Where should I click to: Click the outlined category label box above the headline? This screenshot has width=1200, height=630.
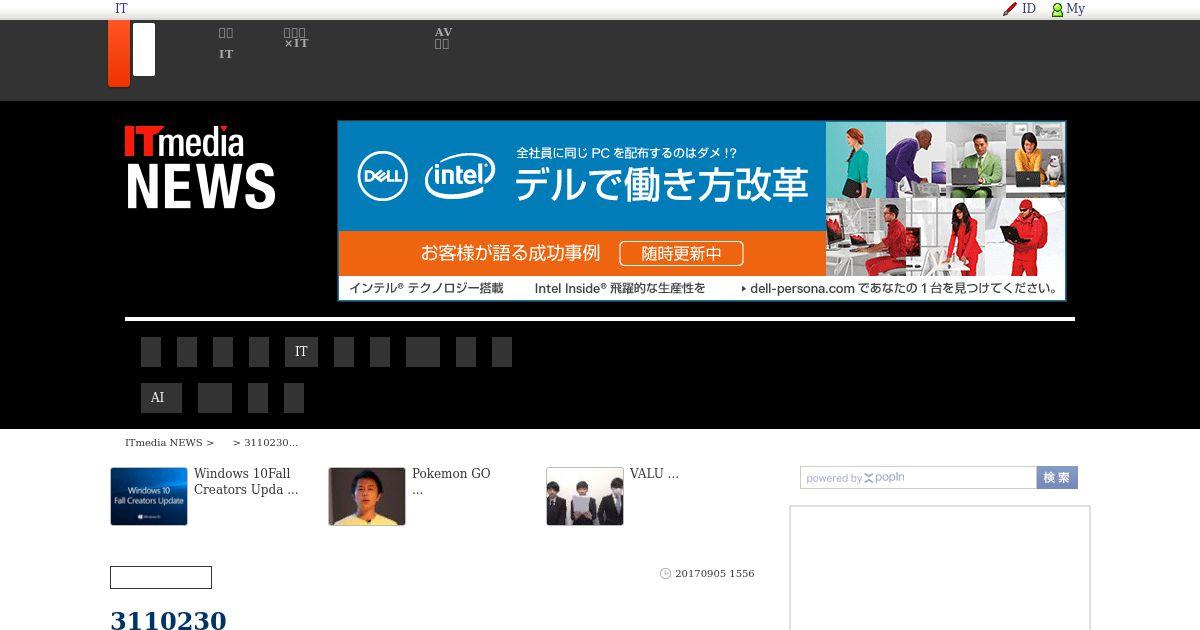(x=161, y=578)
